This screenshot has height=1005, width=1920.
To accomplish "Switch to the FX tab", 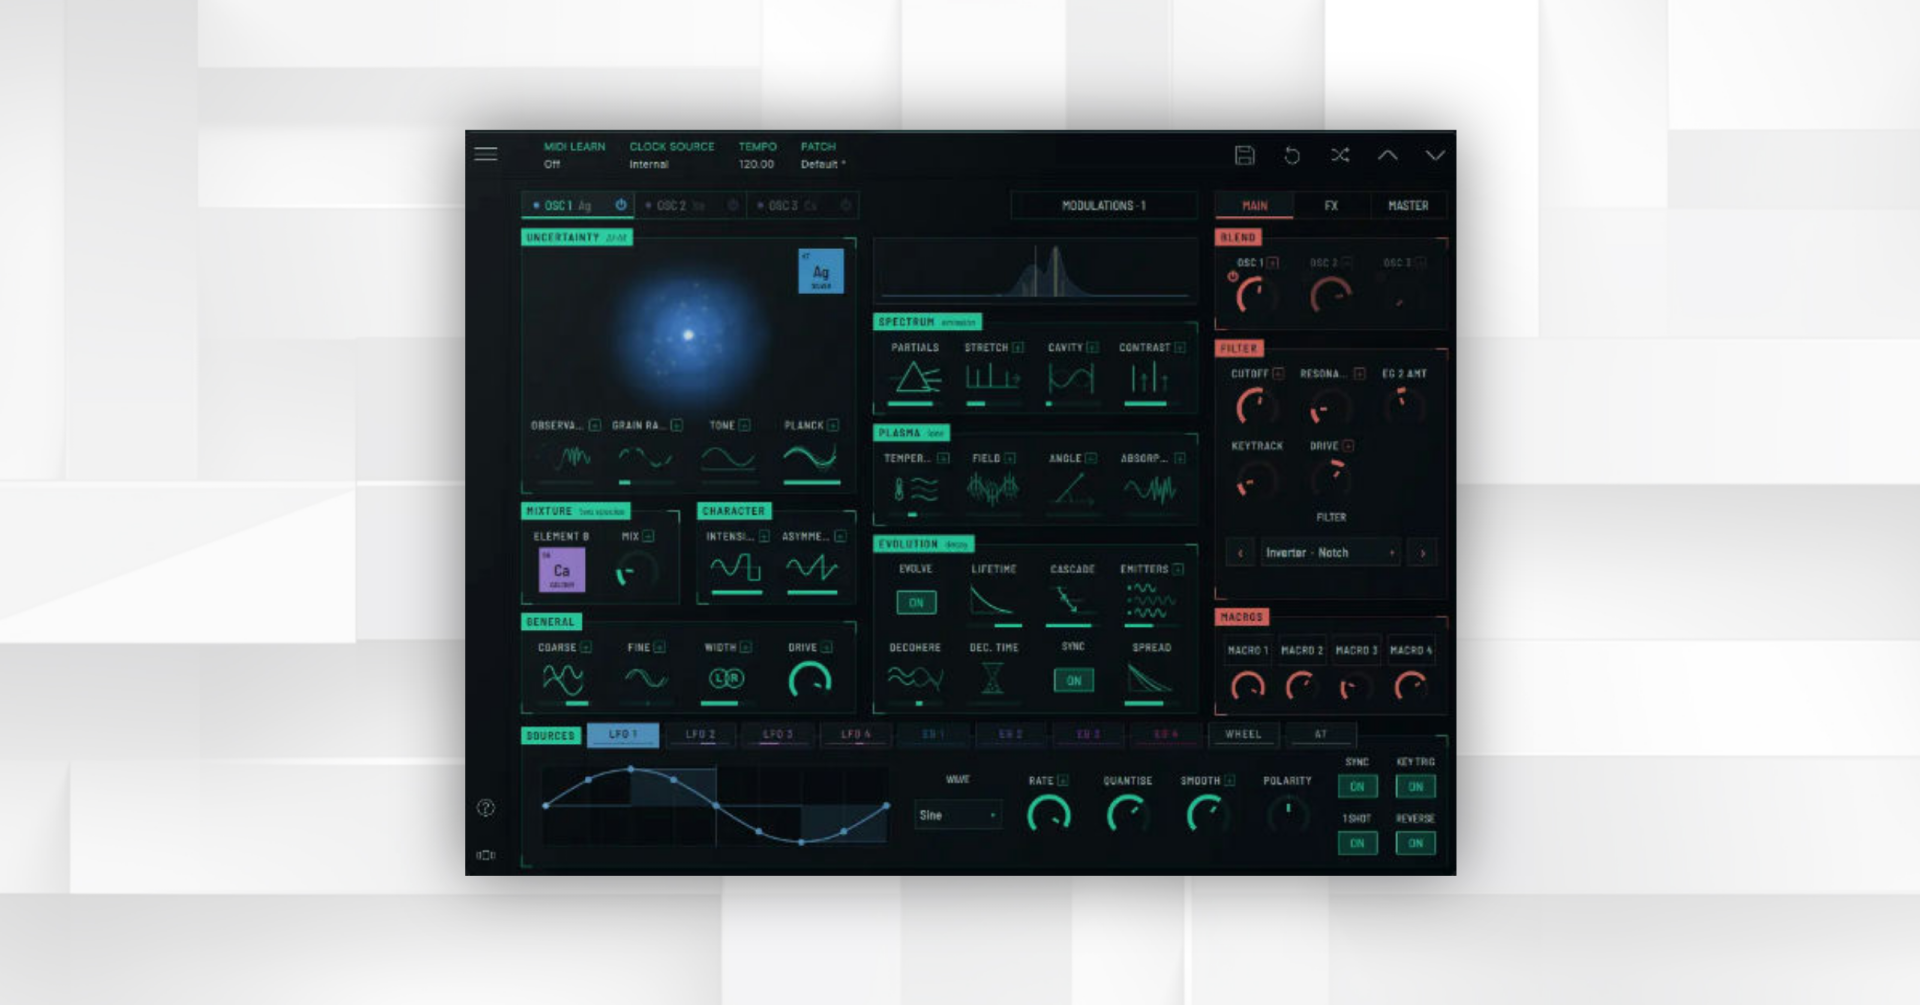I will (1331, 205).
